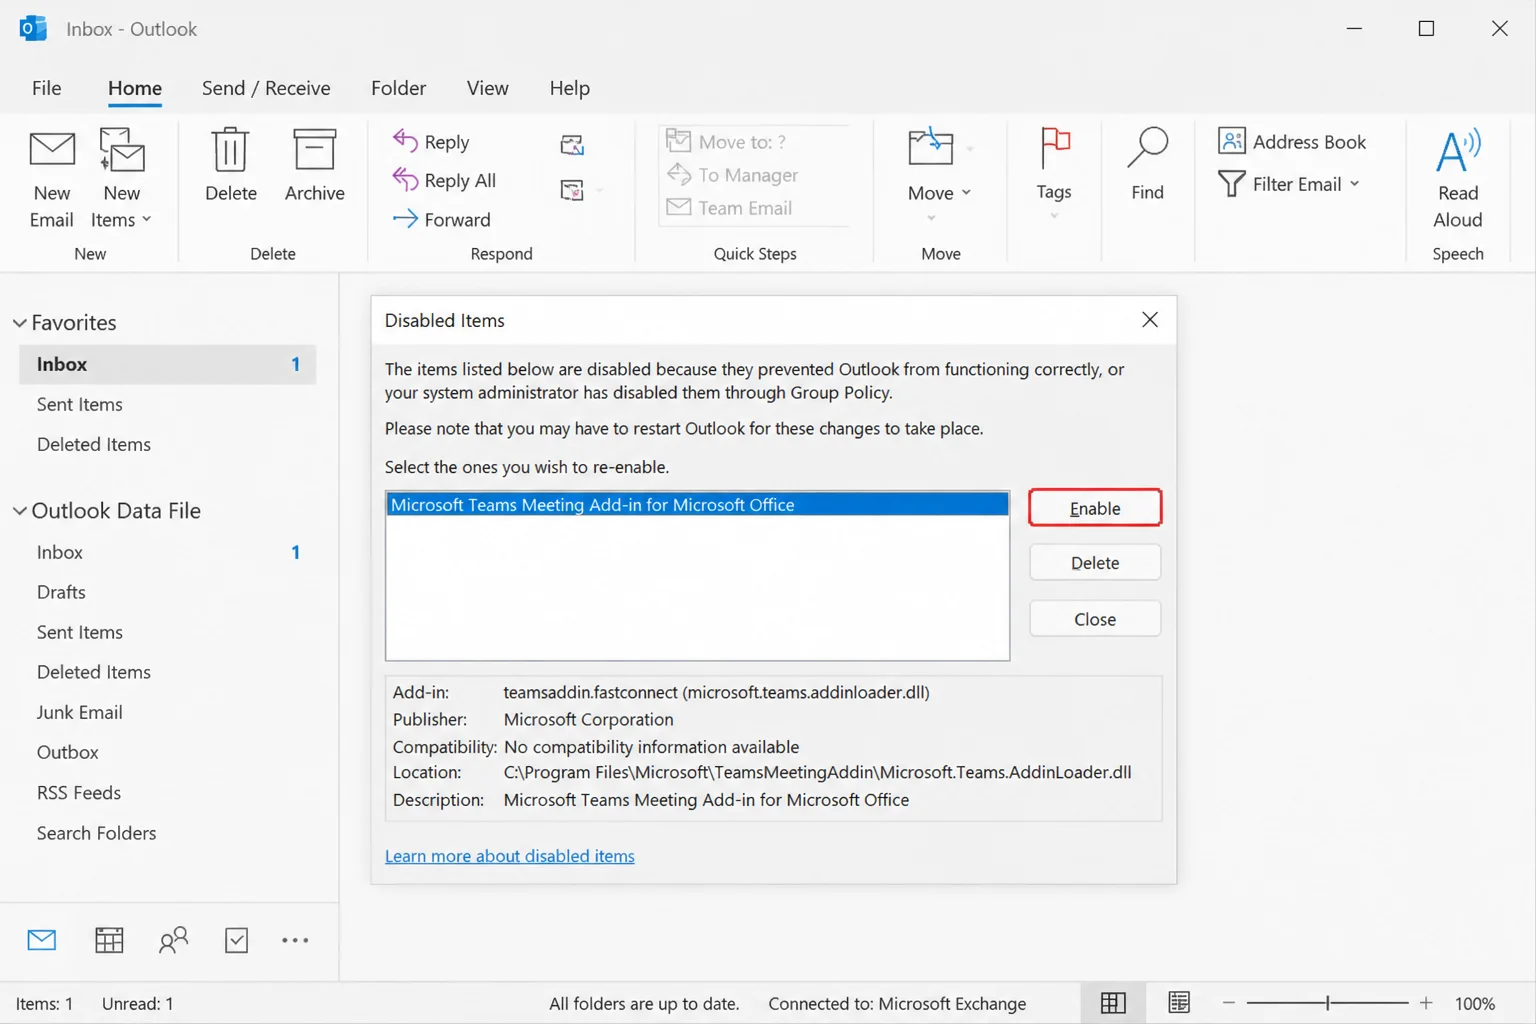Switch to the View ribbon tab
1536x1024 pixels.
tap(487, 88)
